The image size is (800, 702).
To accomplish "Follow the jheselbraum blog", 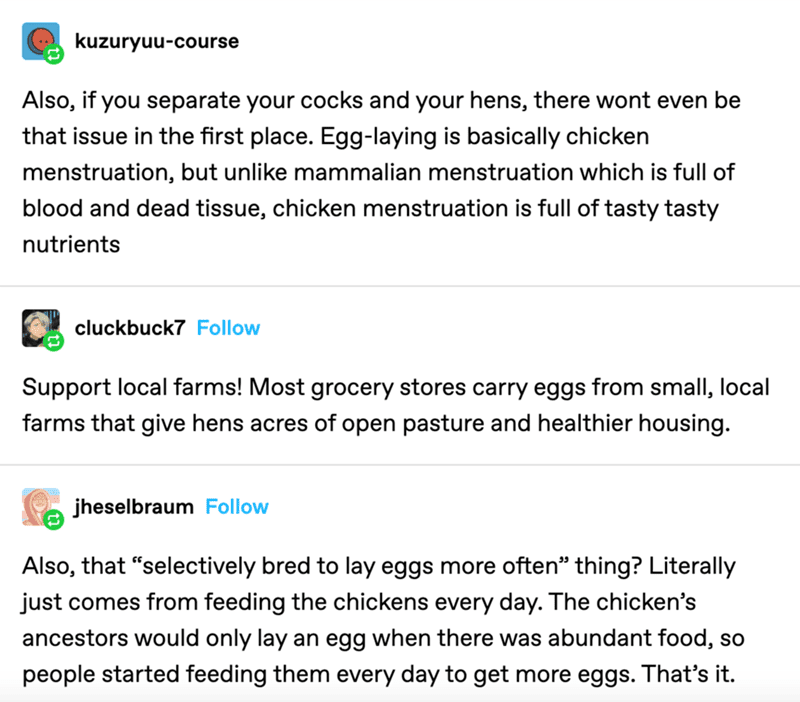I will tap(237, 507).
